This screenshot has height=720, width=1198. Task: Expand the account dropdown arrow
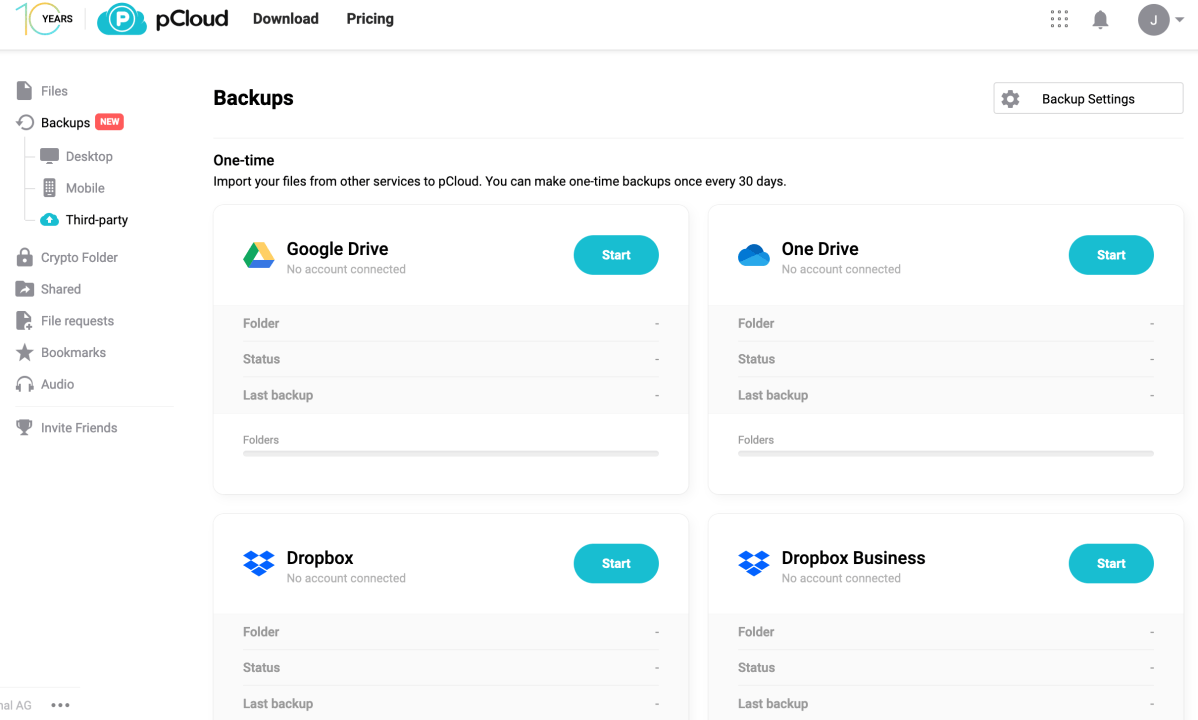pos(1180,20)
